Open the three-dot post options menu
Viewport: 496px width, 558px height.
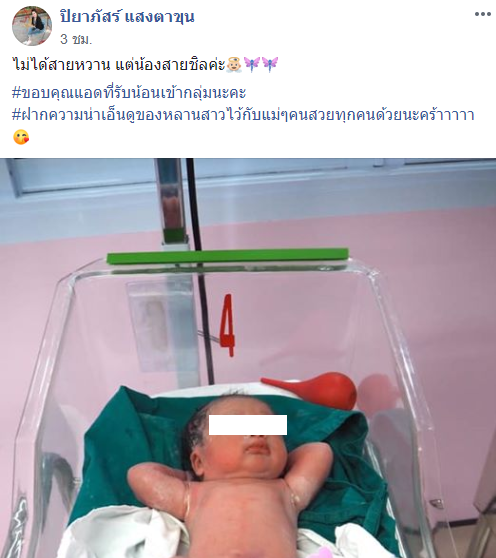(482, 14)
